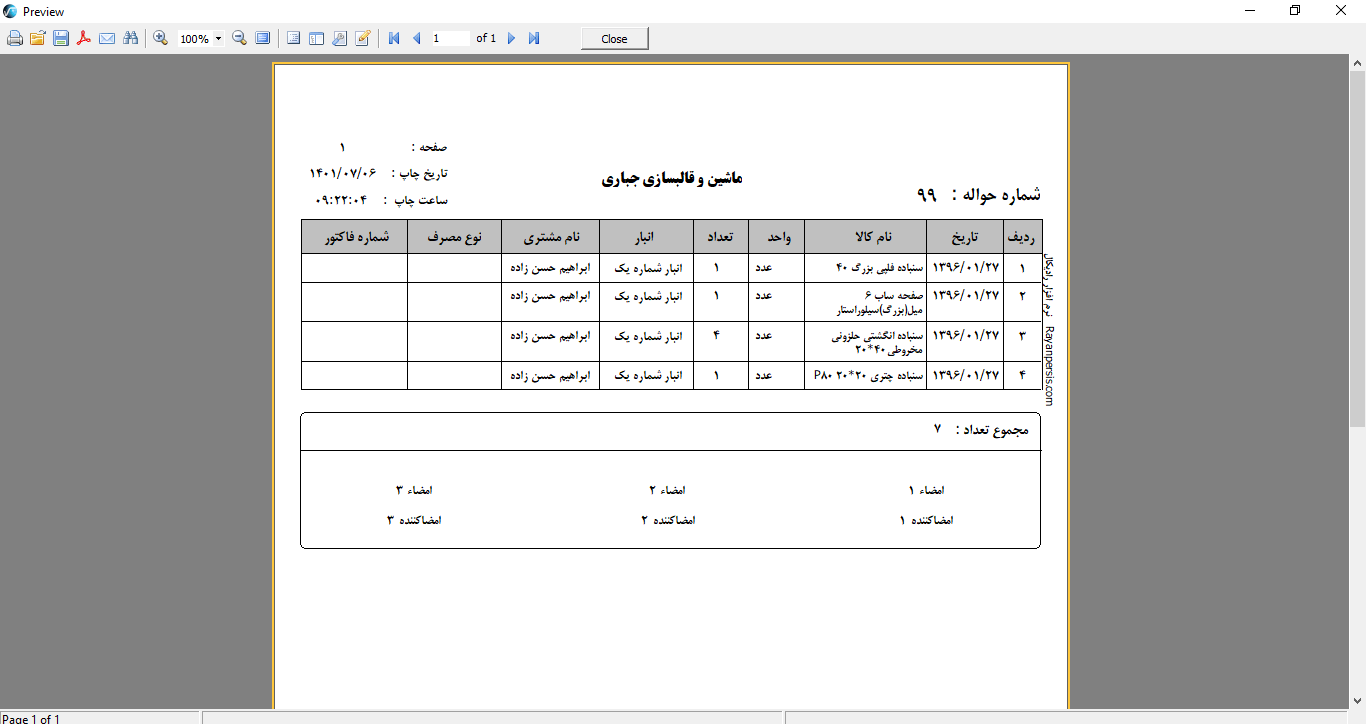
Task: Click item 'سنباده چتری' in row 4
Action: (895, 376)
